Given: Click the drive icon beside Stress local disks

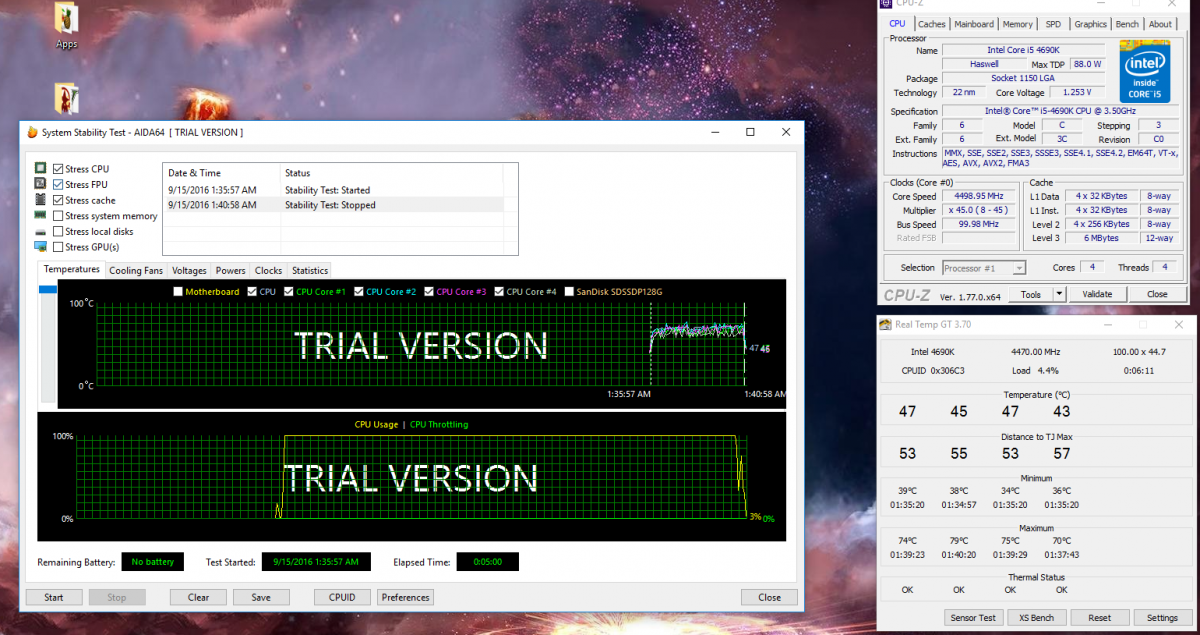Looking at the screenshot, I should pos(41,231).
